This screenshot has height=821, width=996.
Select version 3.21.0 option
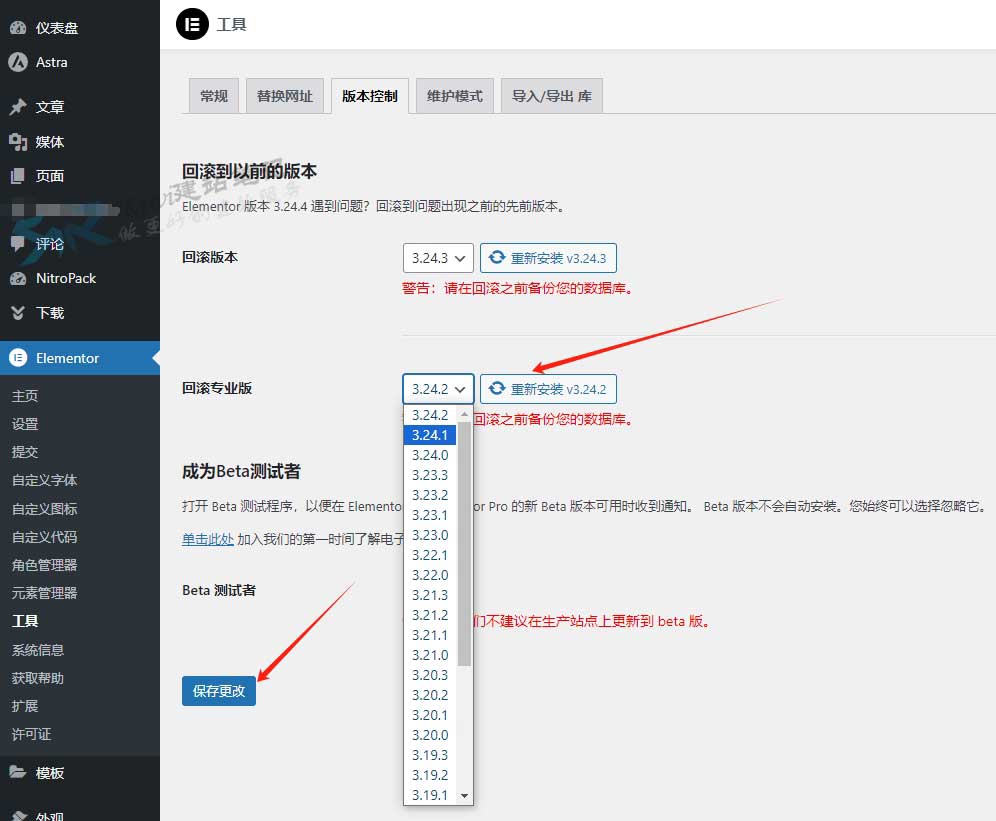tap(430, 655)
